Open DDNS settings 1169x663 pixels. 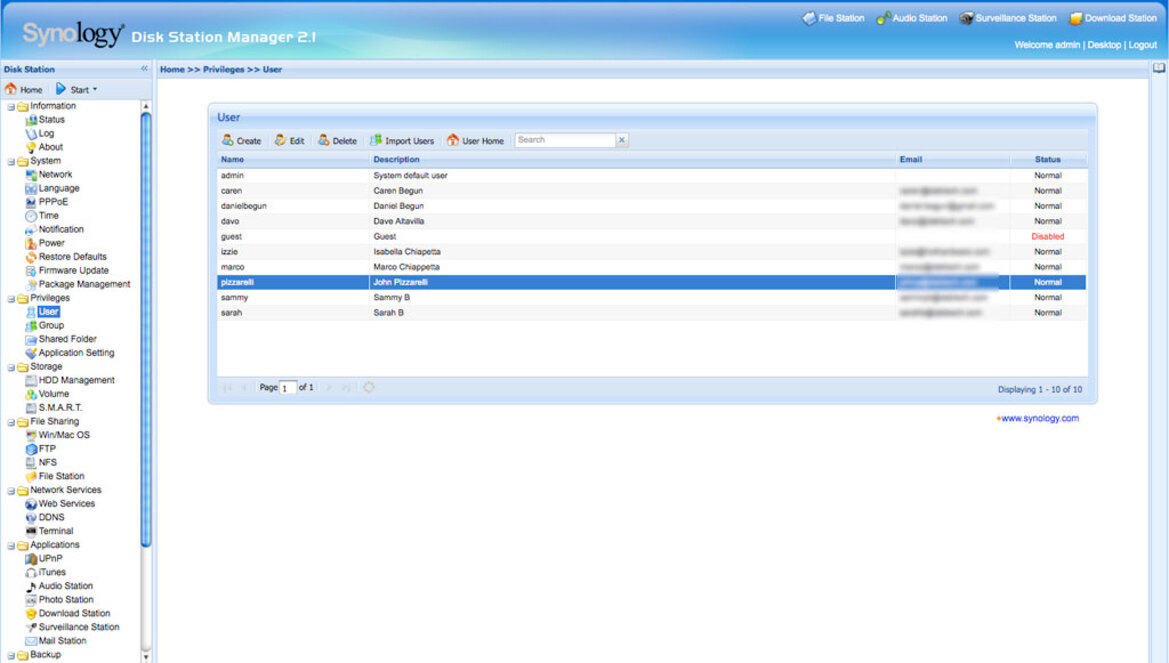point(51,517)
